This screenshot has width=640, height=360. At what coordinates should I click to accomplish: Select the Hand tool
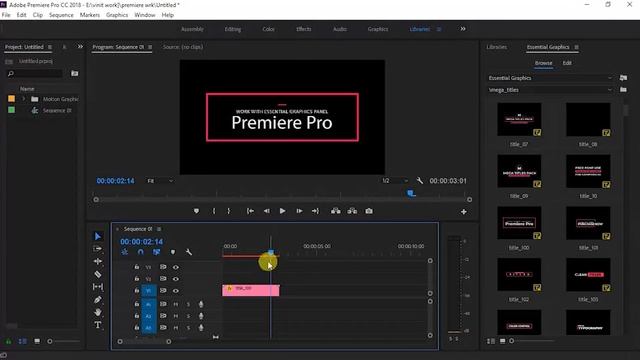tap(98, 312)
